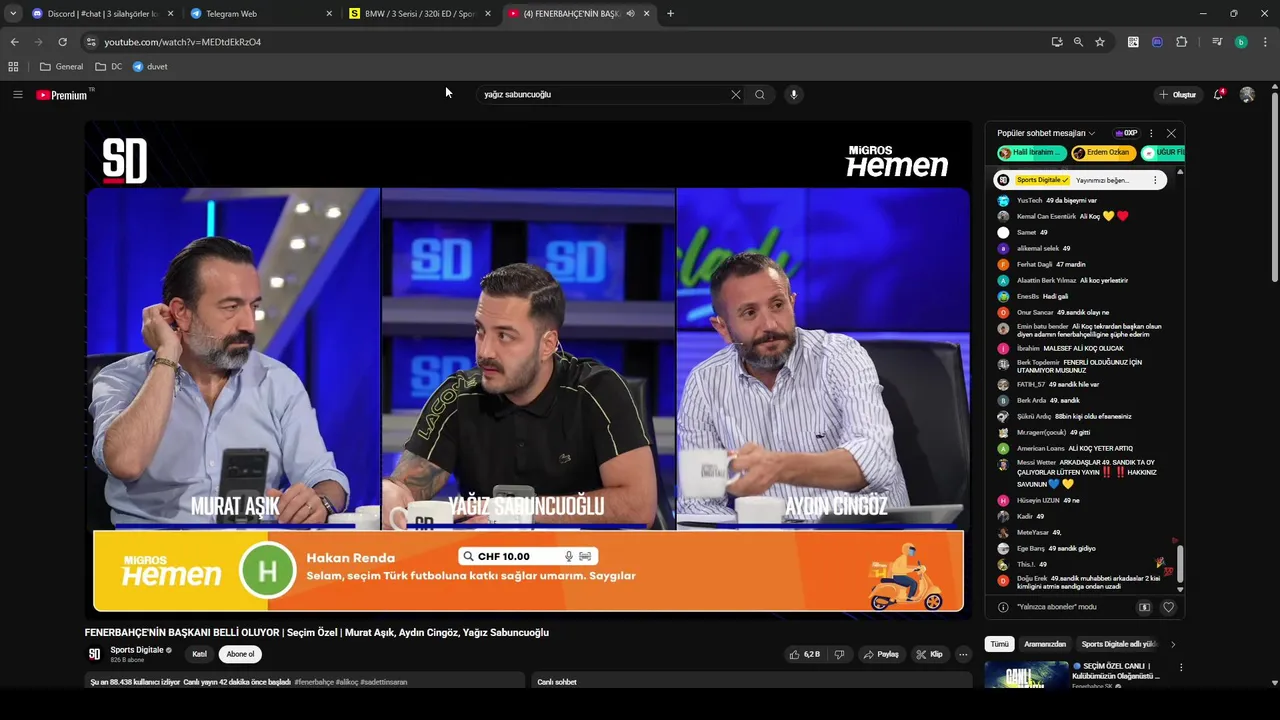Open the Chrome three-dot menu
This screenshot has height=720, width=1280.
click(x=1265, y=42)
